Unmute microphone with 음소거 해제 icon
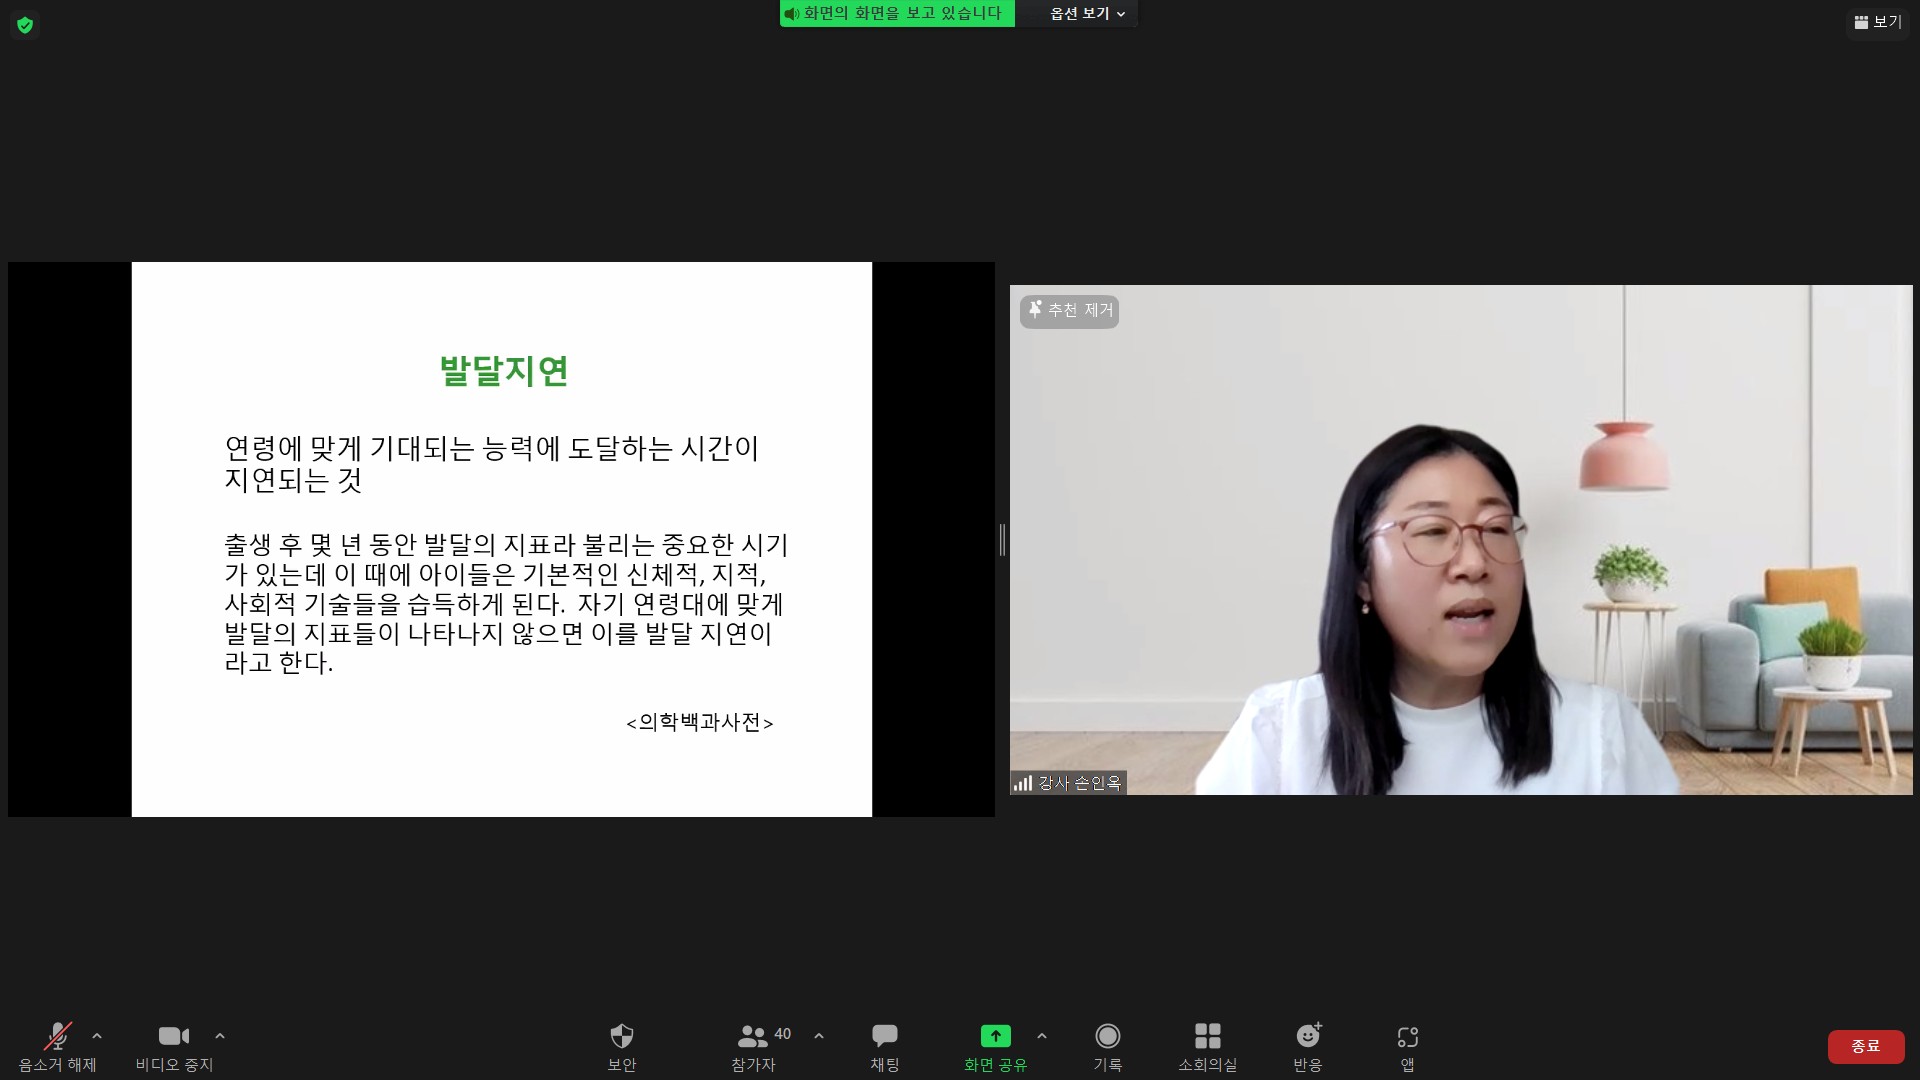Image resolution: width=1920 pixels, height=1080 pixels. pyautogui.click(x=57, y=1046)
